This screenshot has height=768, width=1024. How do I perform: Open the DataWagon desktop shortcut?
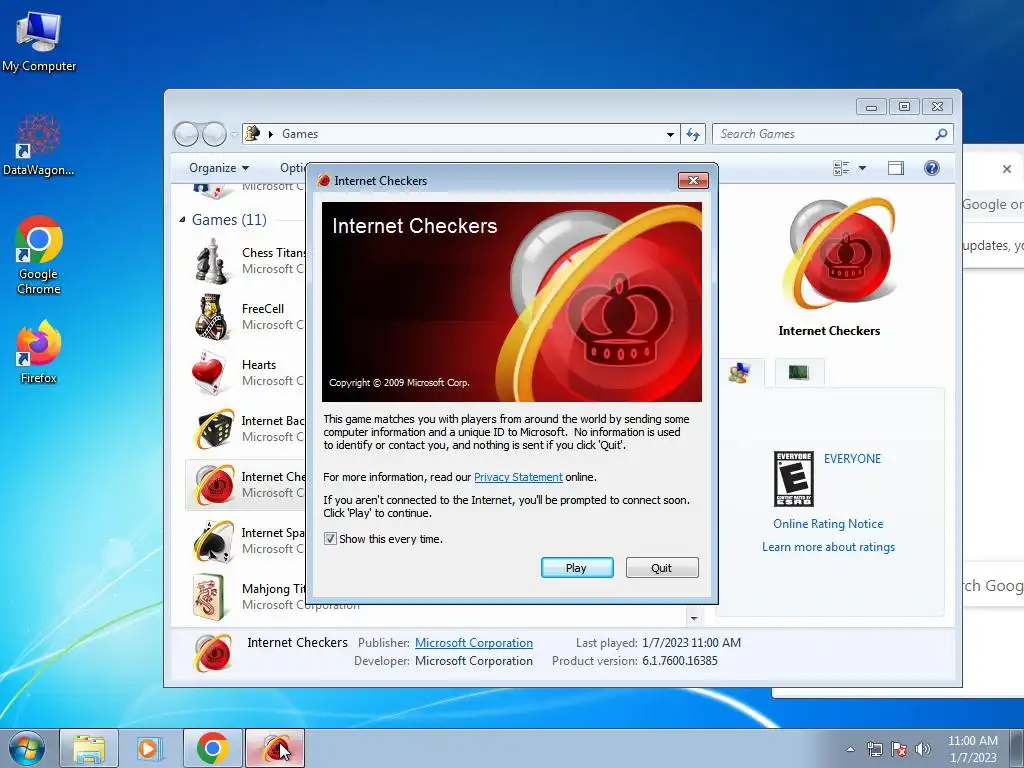coord(39,146)
